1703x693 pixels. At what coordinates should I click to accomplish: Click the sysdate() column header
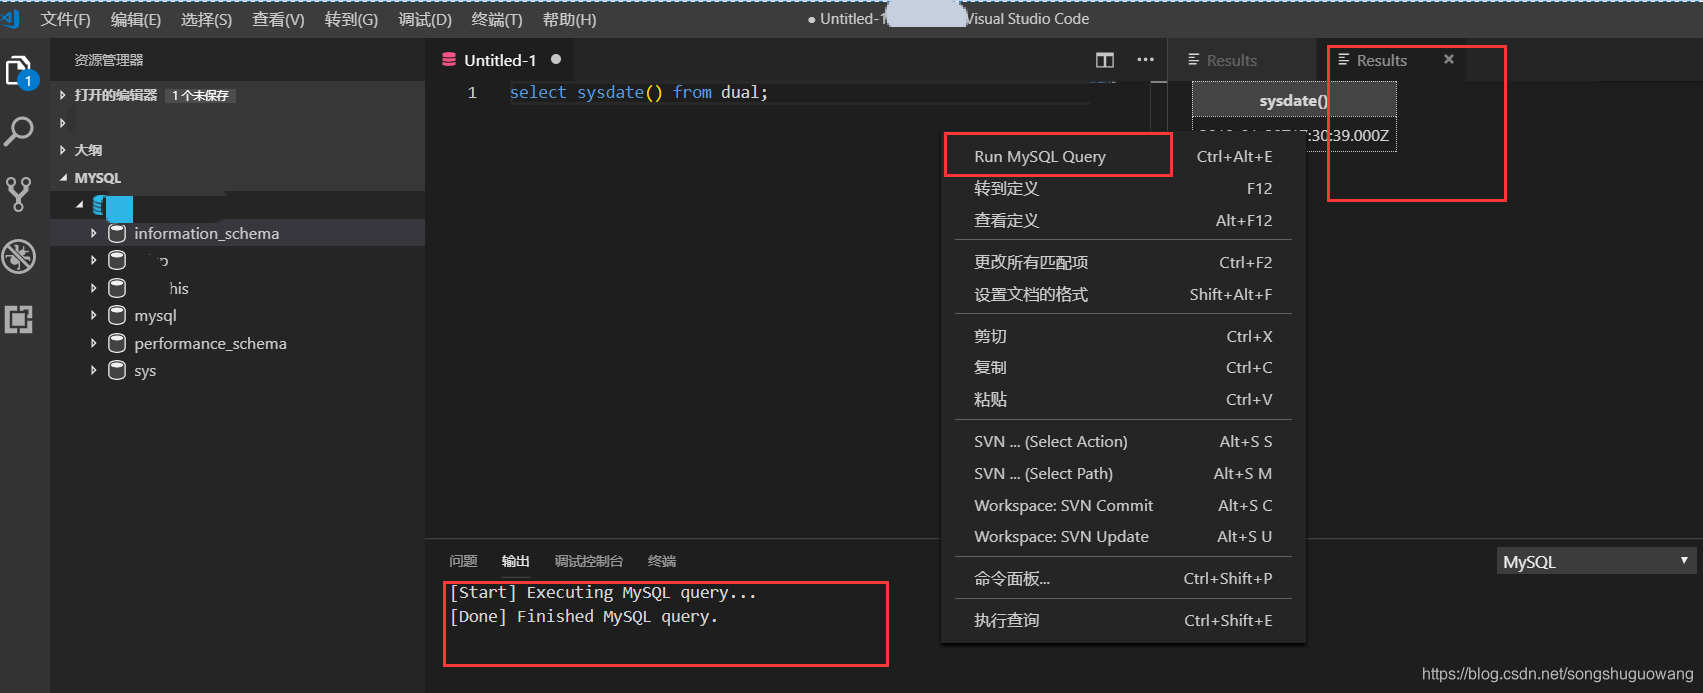point(1294,100)
